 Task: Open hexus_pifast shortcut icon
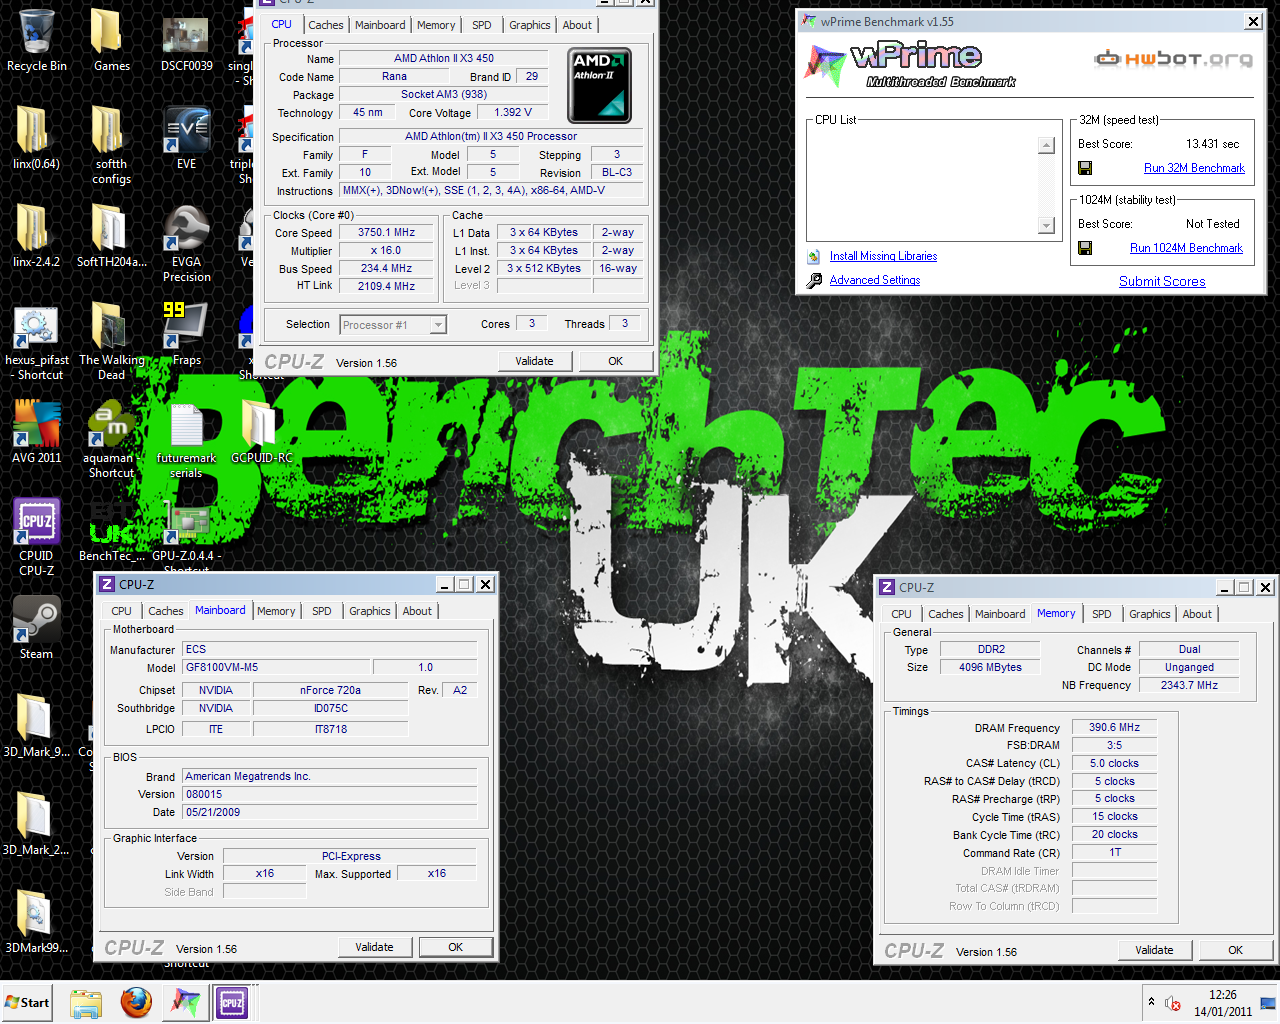[x=36, y=341]
